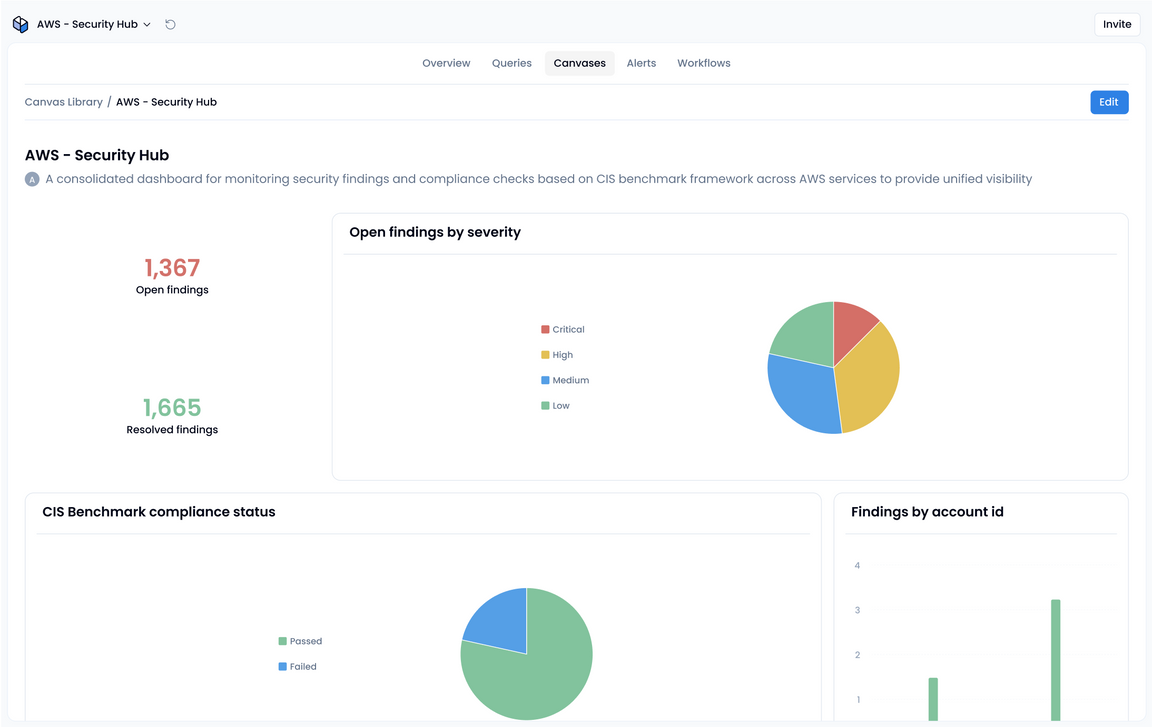Click the Open findings by severity title
1152x727 pixels.
point(435,232)
